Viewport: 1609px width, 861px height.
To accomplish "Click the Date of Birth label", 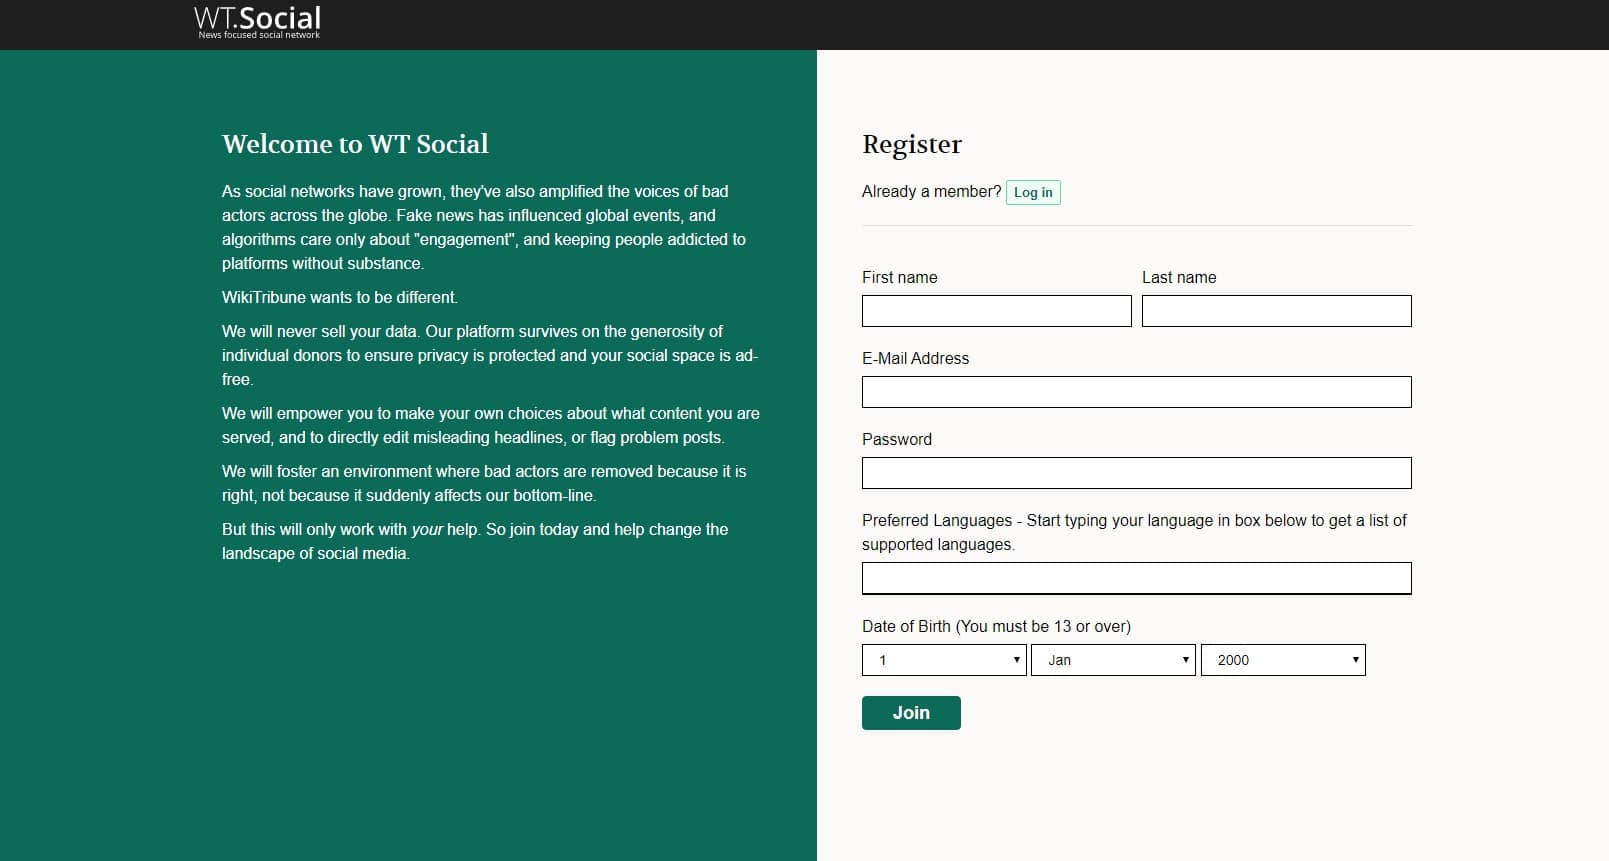I will (996, 626).
